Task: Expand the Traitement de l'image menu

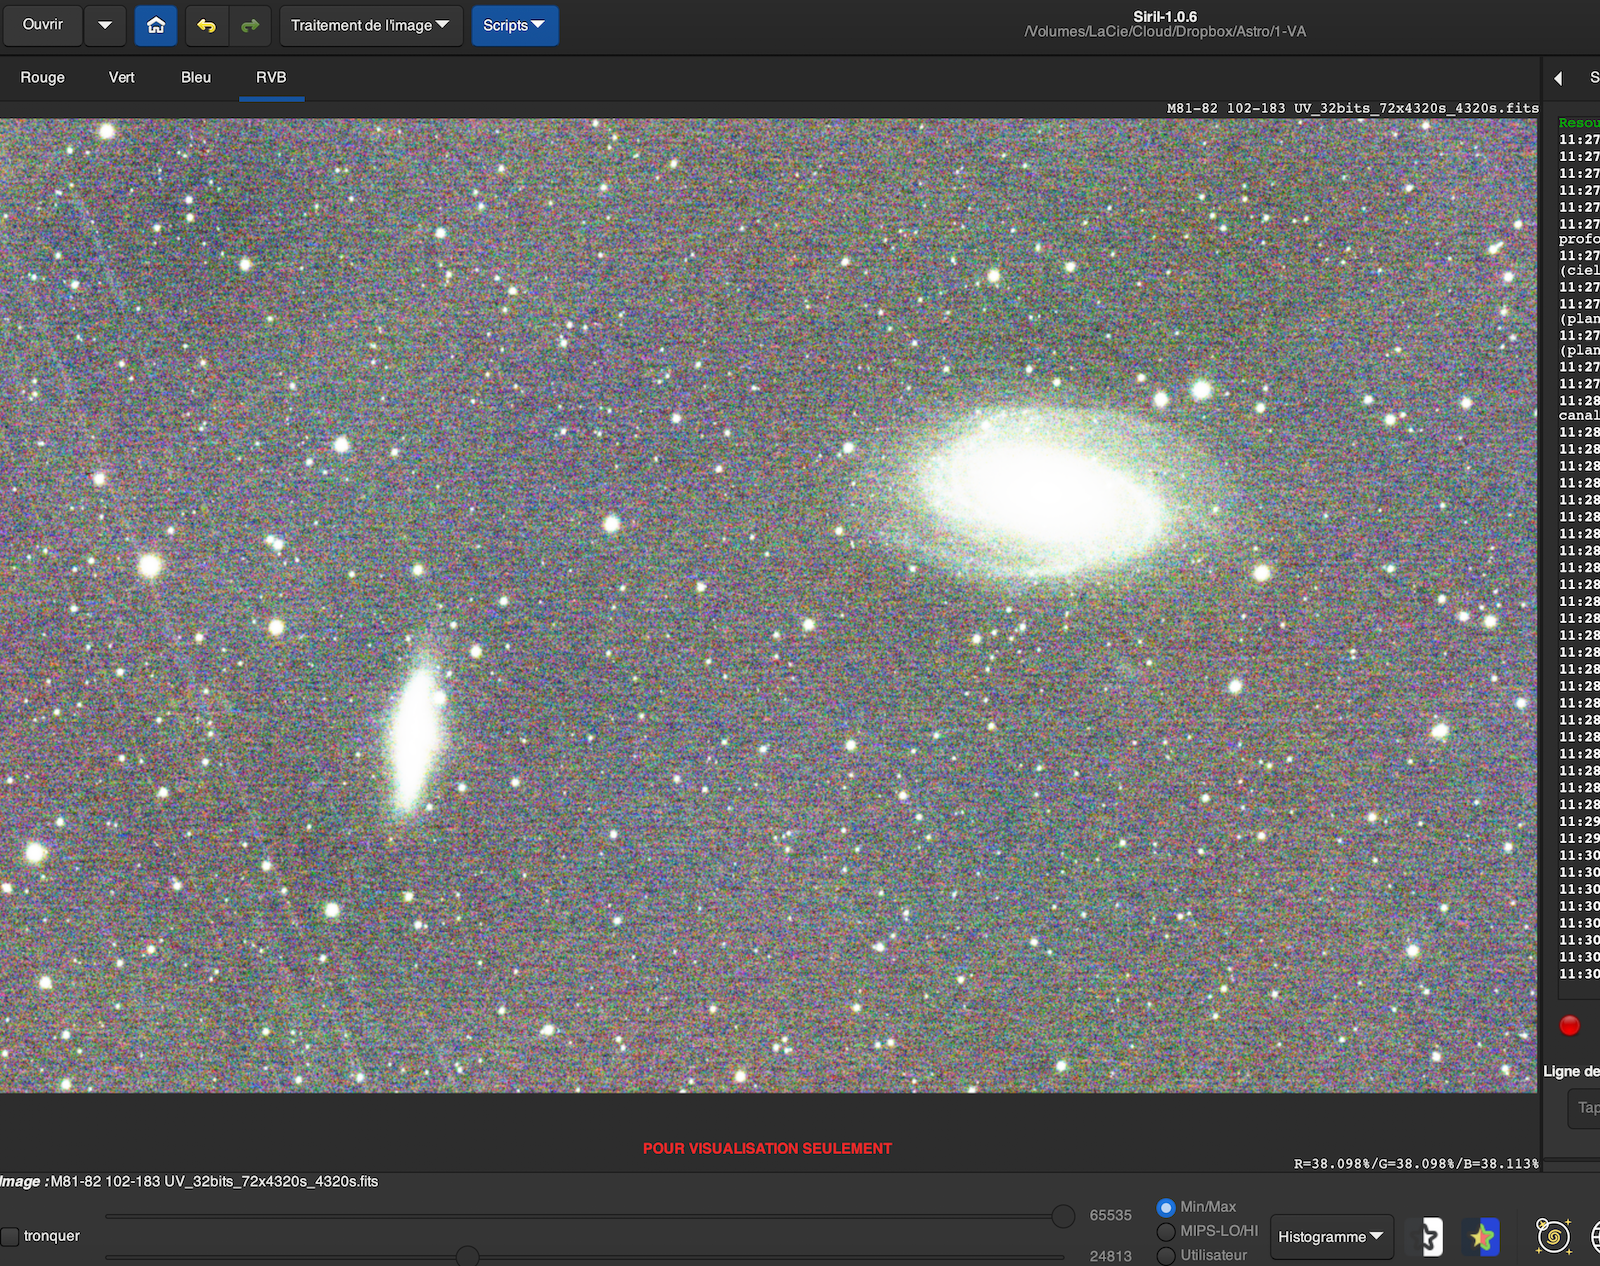Action: tap(370, 25)
